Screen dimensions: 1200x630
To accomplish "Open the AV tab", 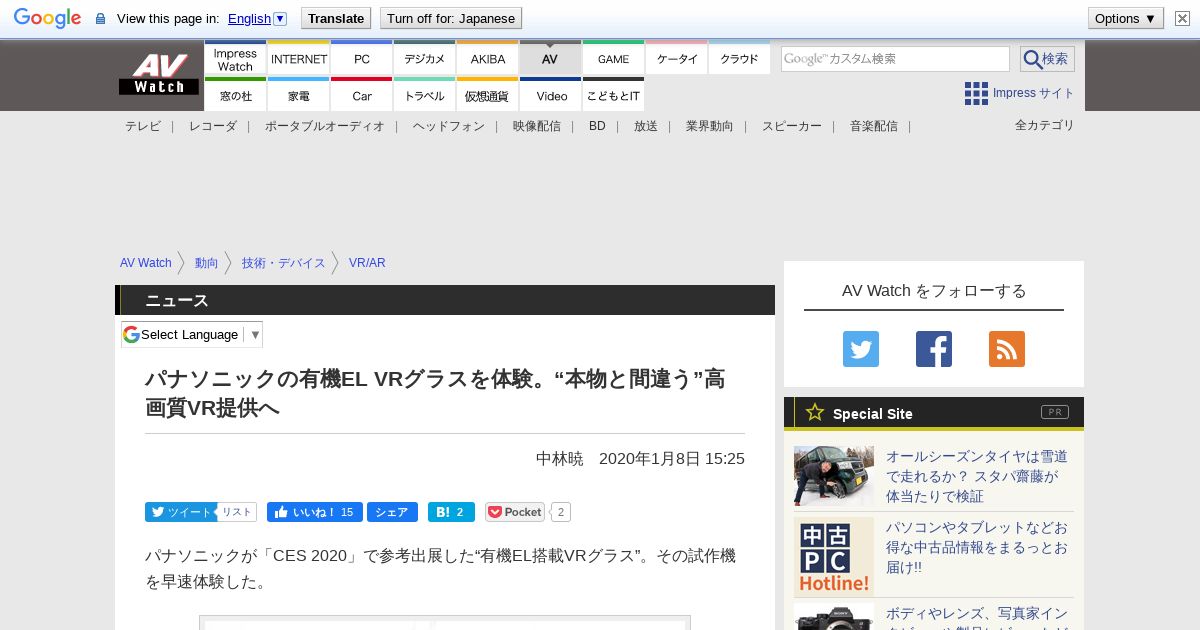I will pyautogui.click(x=550, y=58).
